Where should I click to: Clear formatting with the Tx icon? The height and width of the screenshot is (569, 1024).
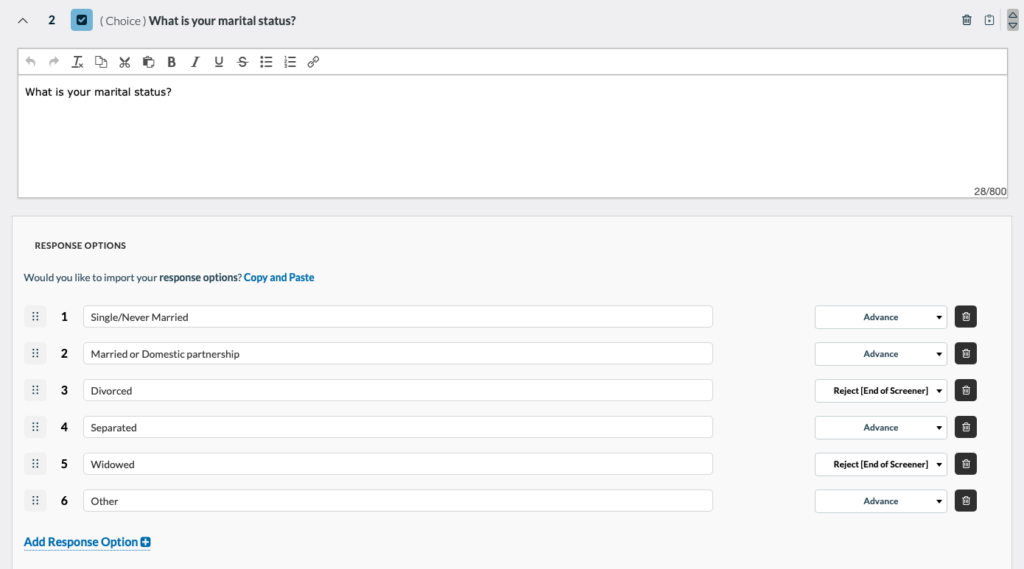78,62
